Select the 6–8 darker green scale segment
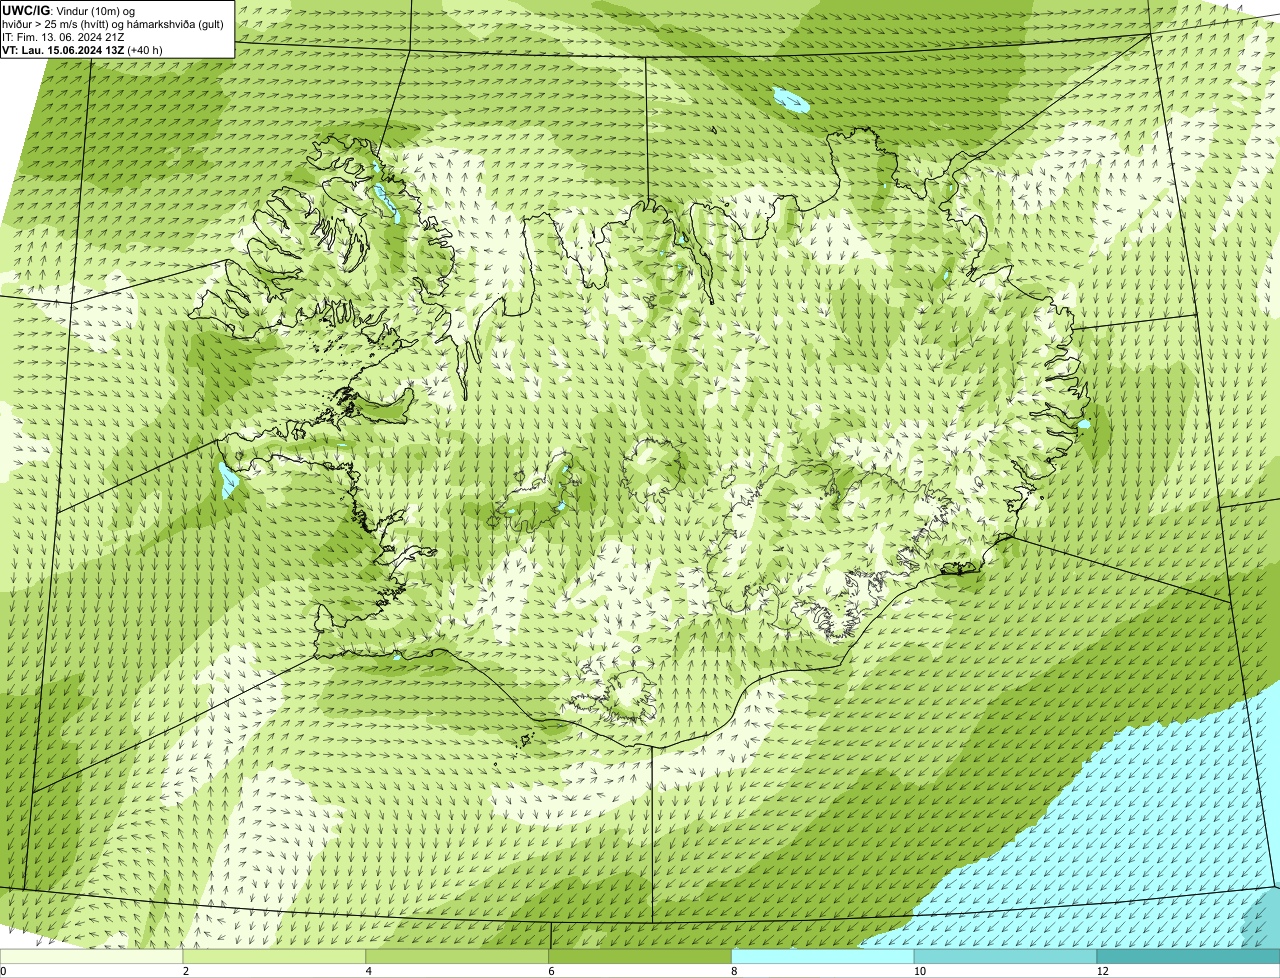Viewport: 1280px width, 978px height. click(641, 956)
